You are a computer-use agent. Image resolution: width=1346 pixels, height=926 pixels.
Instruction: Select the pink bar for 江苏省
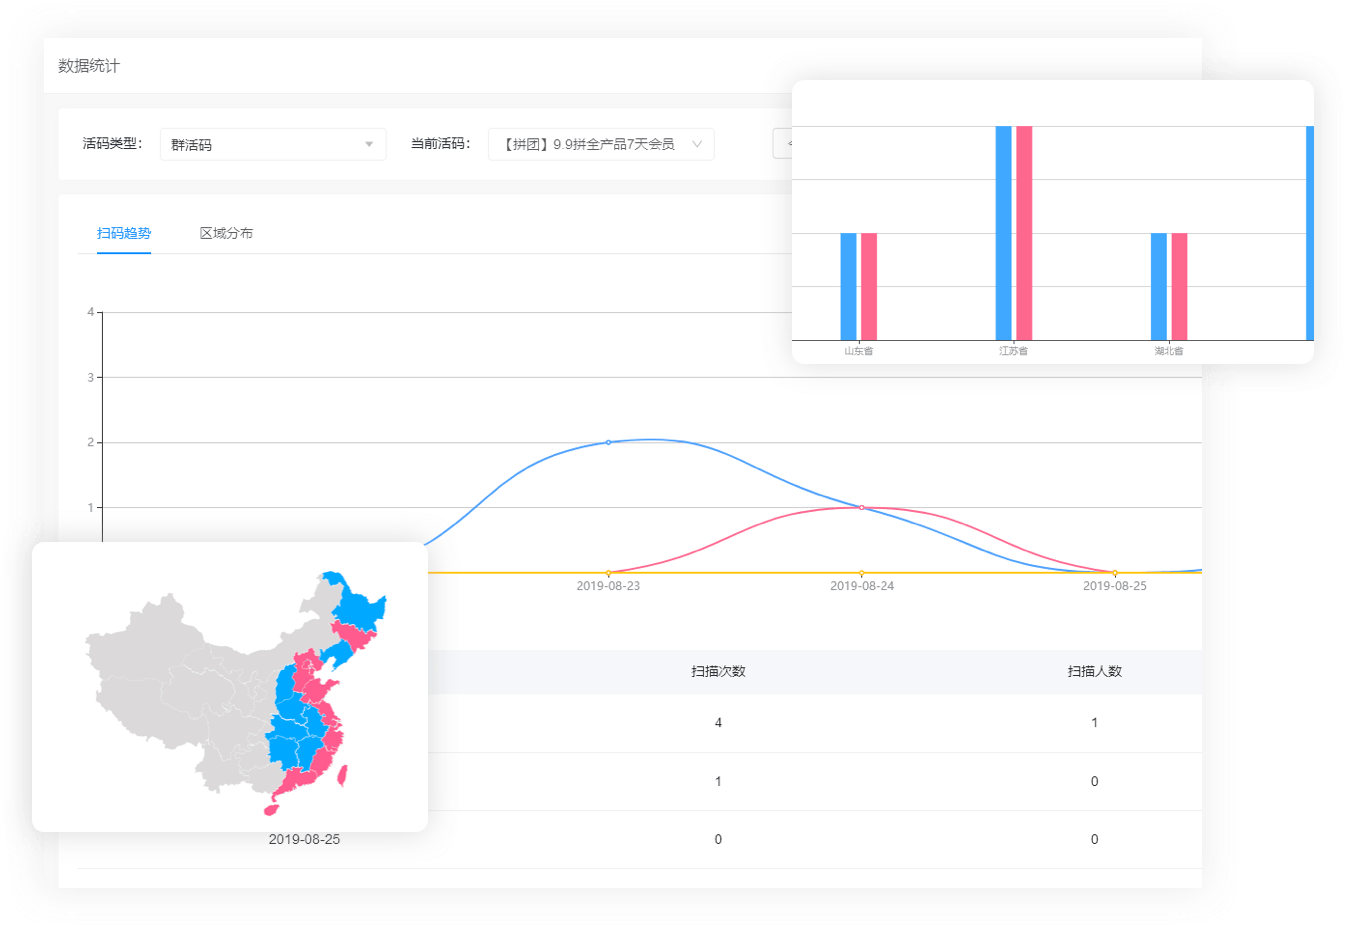pos(1024,233)
